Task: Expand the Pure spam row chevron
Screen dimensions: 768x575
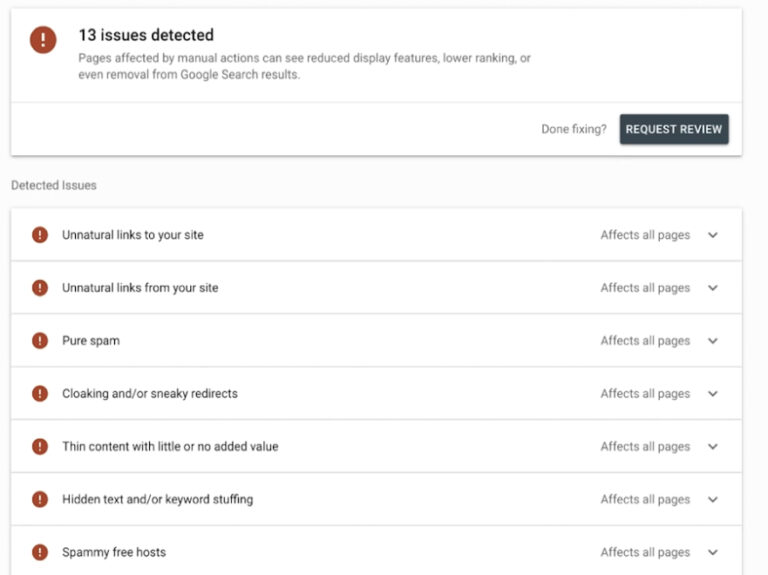Action: (713, 341)
